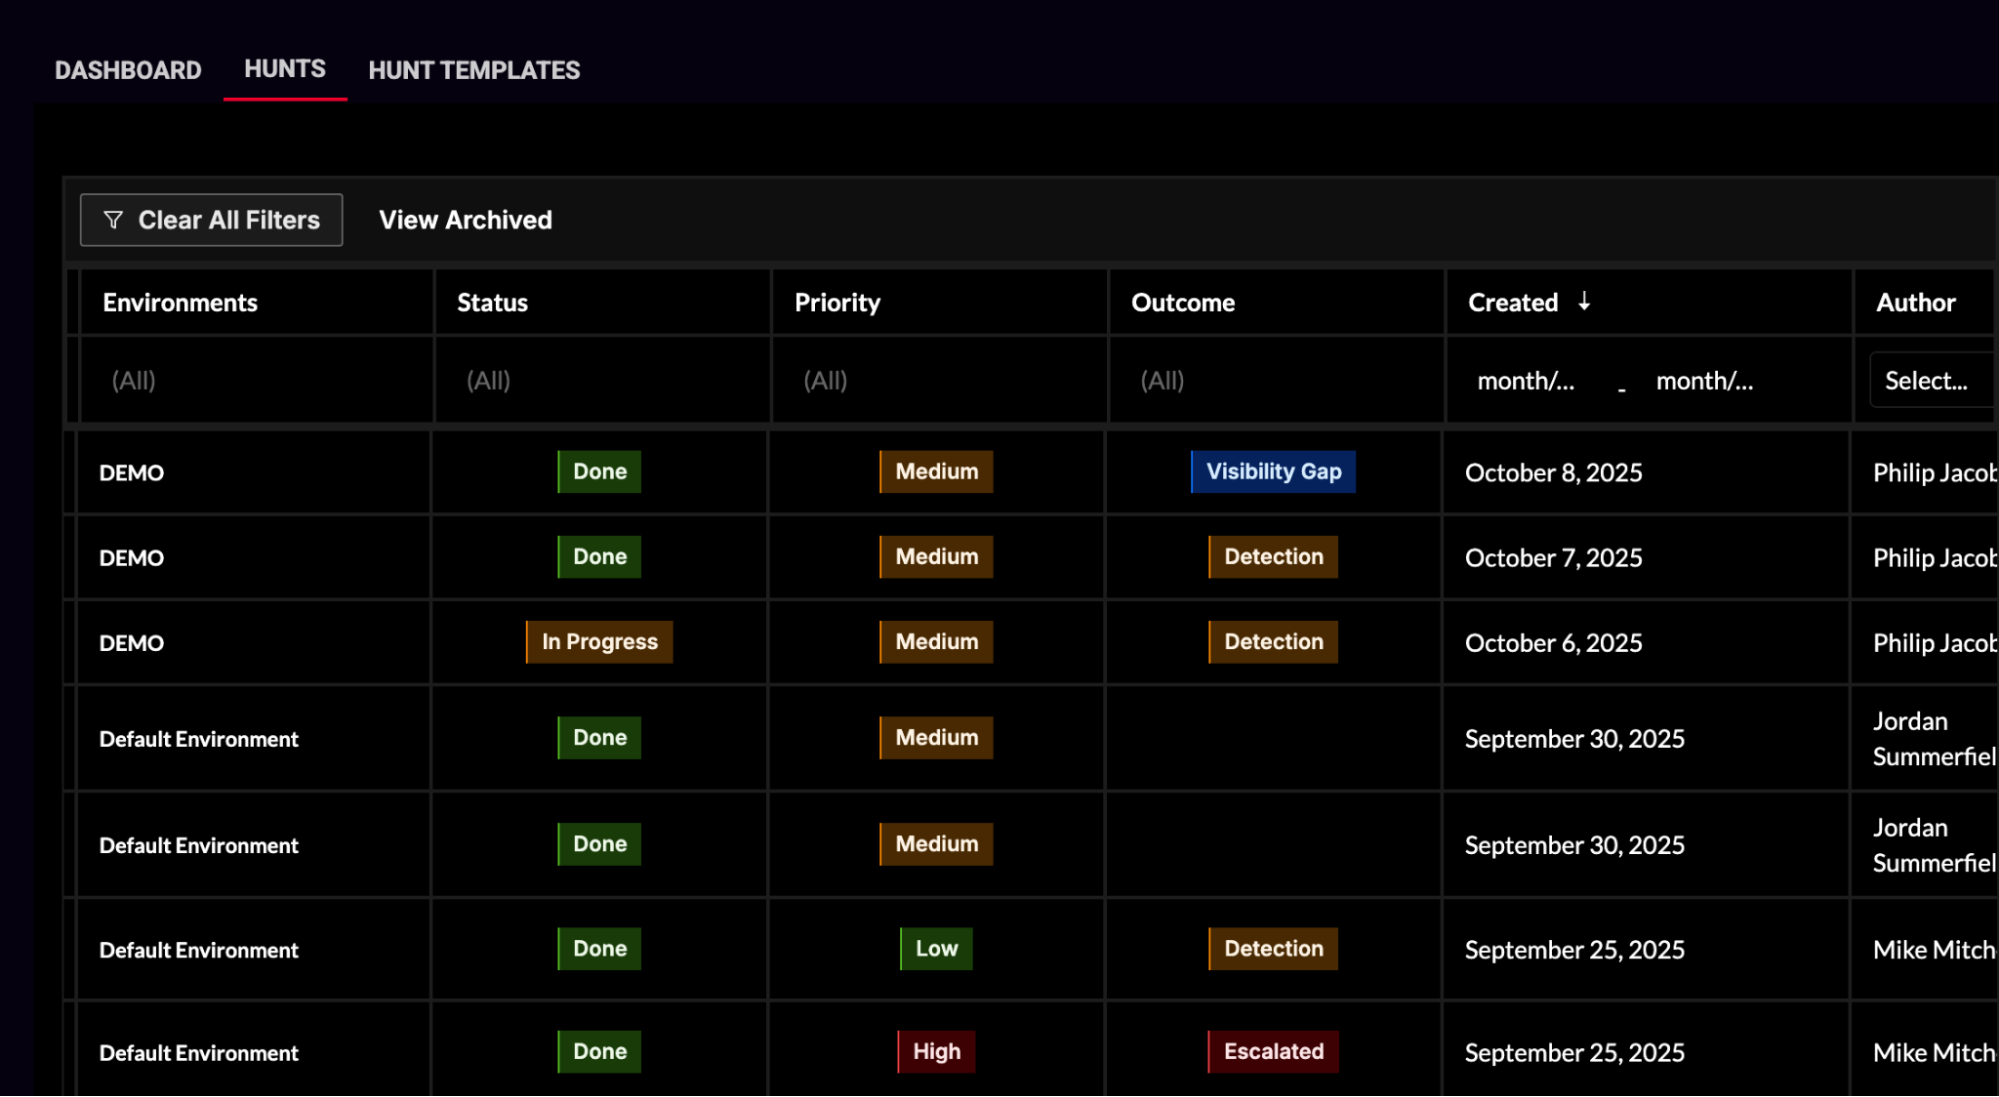Open the HUNT TEMPLATES tab
Image resolution: width=1999 pixels, height=1097 pixels.
pos(474,70)
